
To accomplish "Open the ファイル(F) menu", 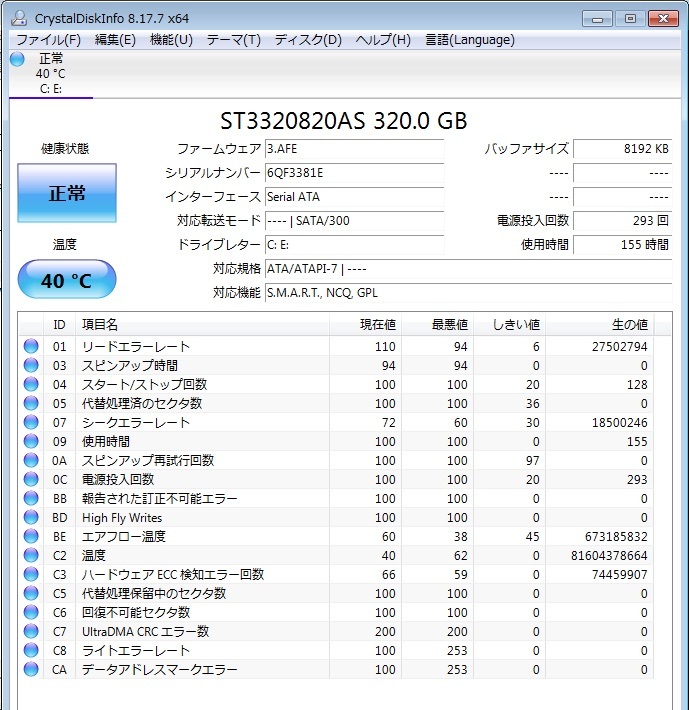I will pos(48,40).
